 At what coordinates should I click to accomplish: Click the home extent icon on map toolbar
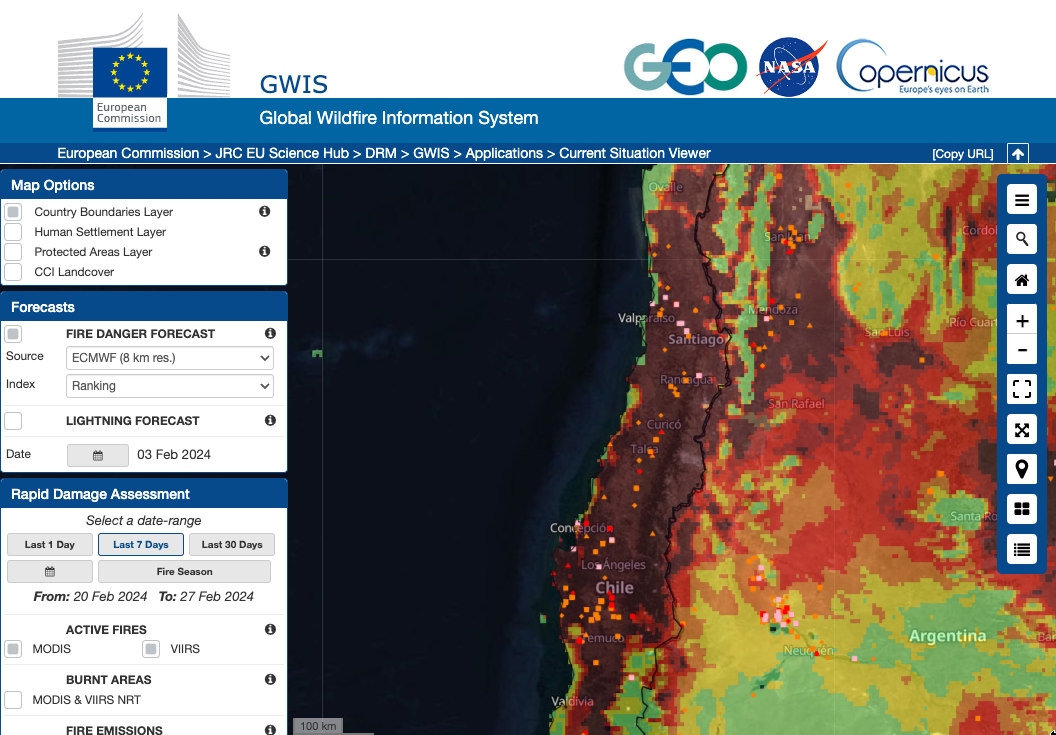click(x=1021, y=279)
